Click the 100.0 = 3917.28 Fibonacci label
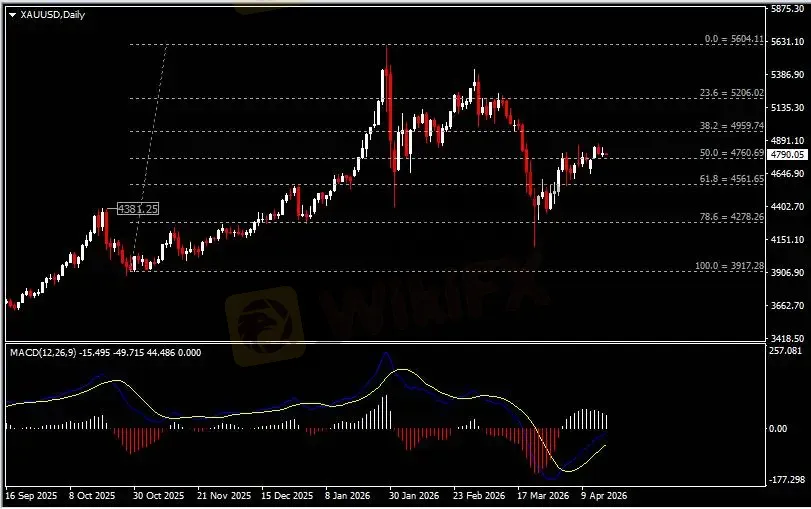Viewport: 811px width, 509px height. pyautogui.click(x=729, y=266)
